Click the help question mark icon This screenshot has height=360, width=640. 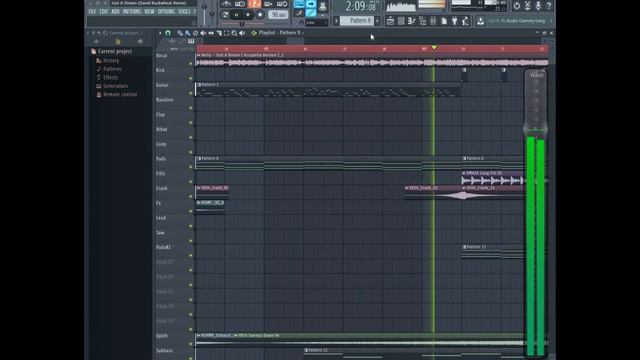[x=549, y=5]
